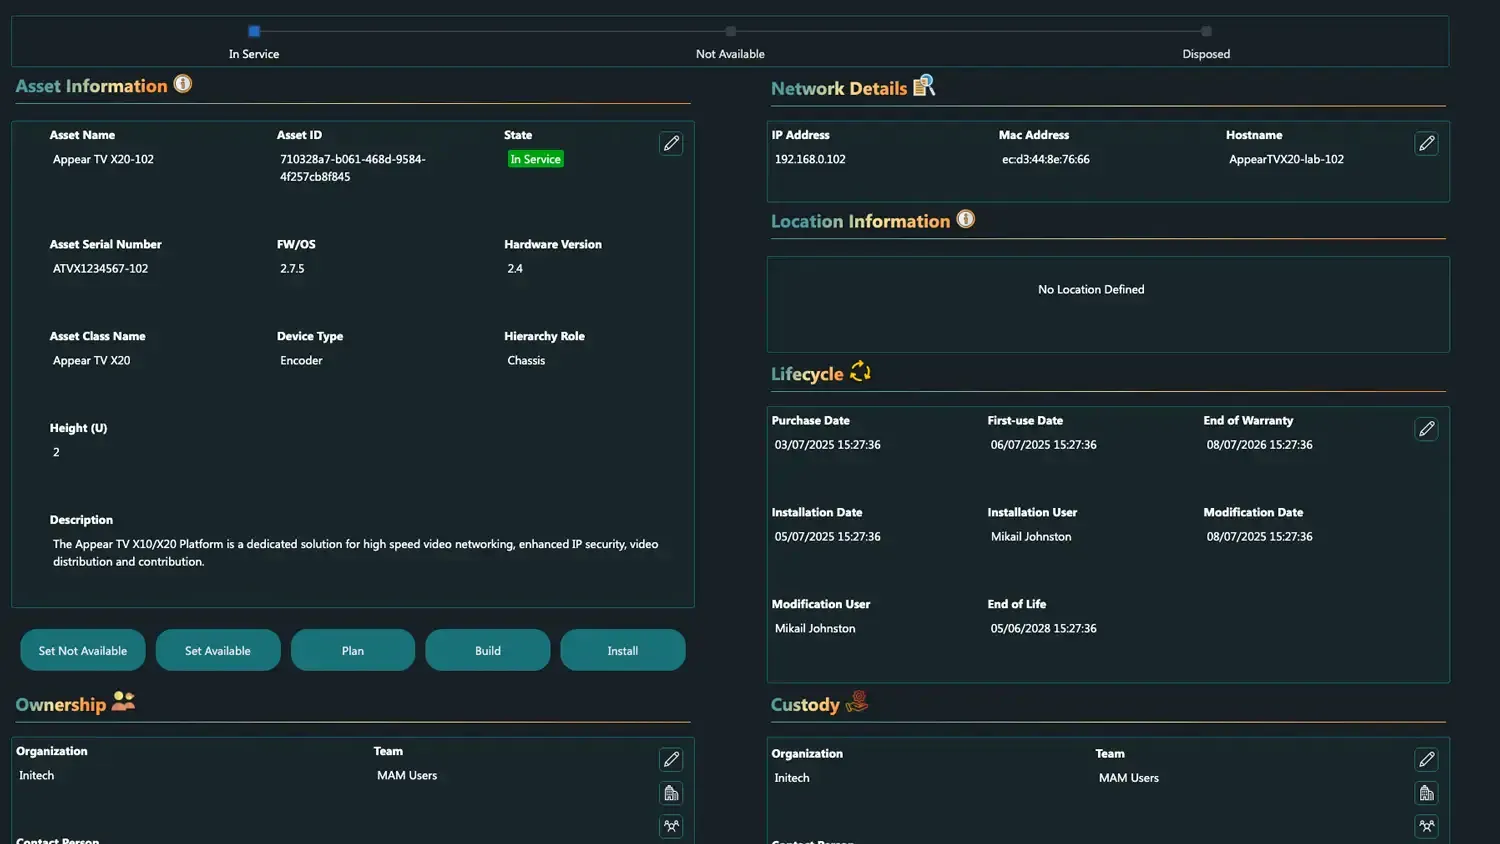
Task: Select hostname AppearTVX20-lab-102
Action: [x=1286, y=159]
